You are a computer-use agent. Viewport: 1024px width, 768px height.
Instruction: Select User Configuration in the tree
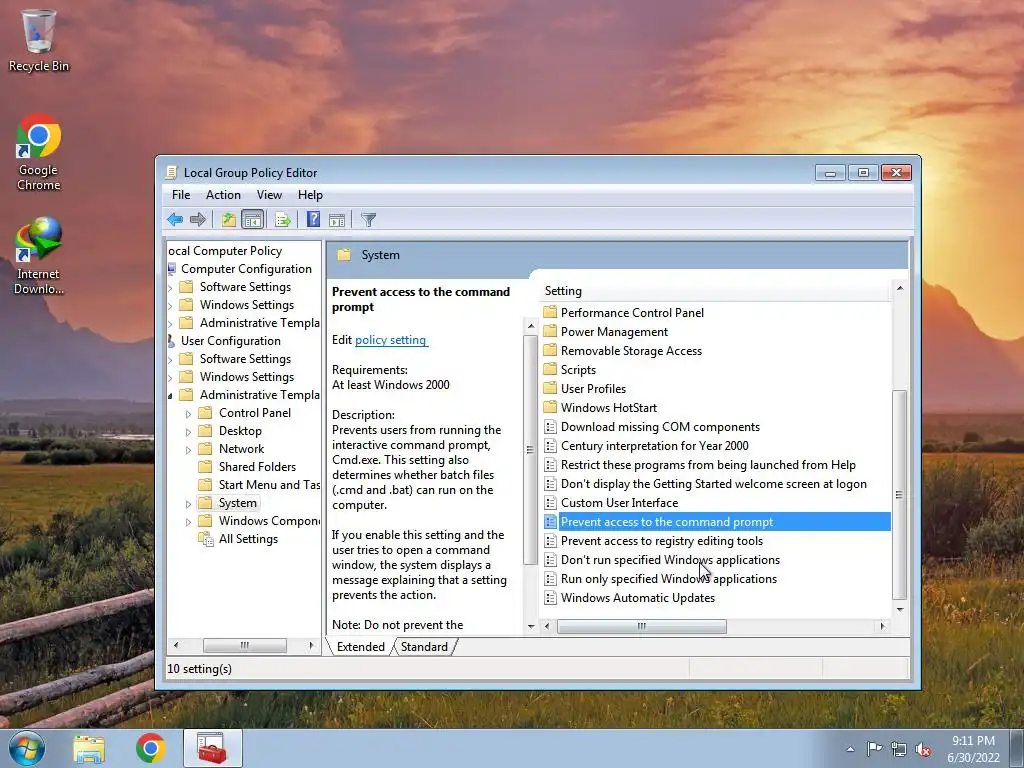click(x=231, y=340)
